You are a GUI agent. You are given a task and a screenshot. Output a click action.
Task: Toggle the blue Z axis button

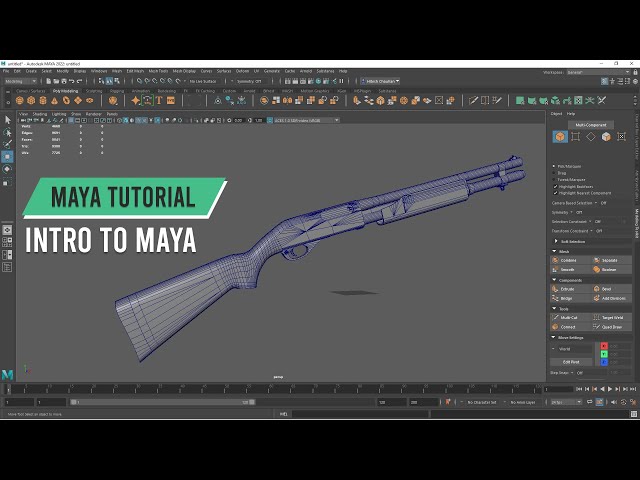click(x=604, y=362)
